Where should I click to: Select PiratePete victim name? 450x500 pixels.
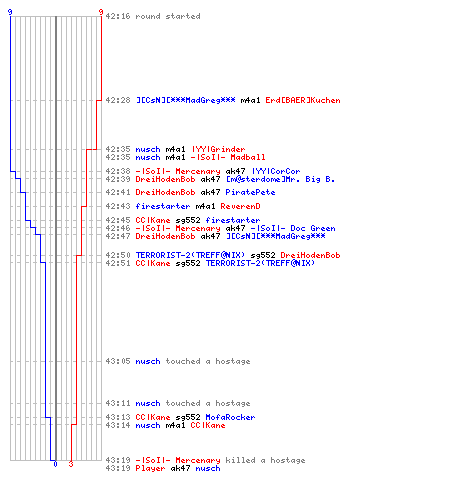pos(250,192)
